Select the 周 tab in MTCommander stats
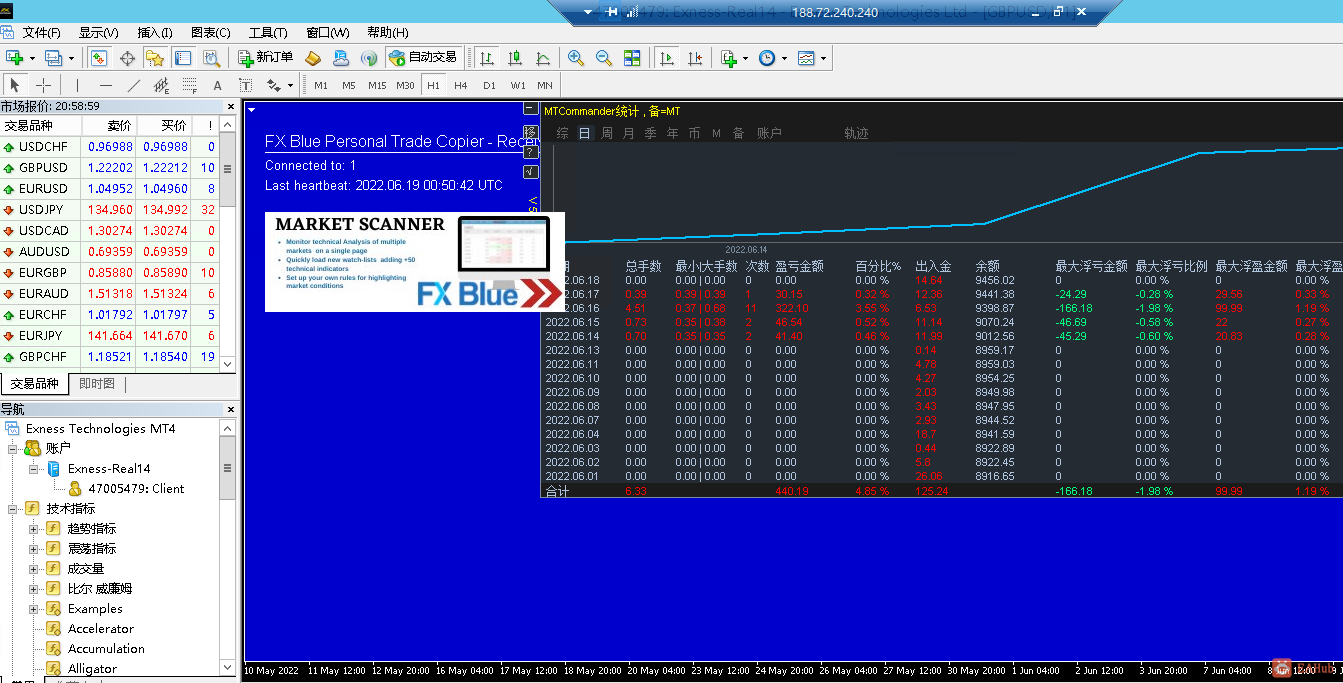The width and height of the screenshot is (1343, 683). point(607,133)
